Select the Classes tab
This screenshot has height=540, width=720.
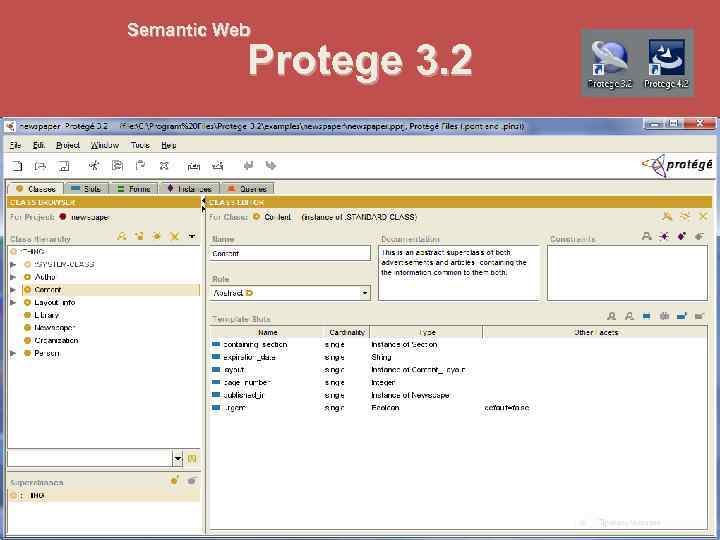point(35,189)
